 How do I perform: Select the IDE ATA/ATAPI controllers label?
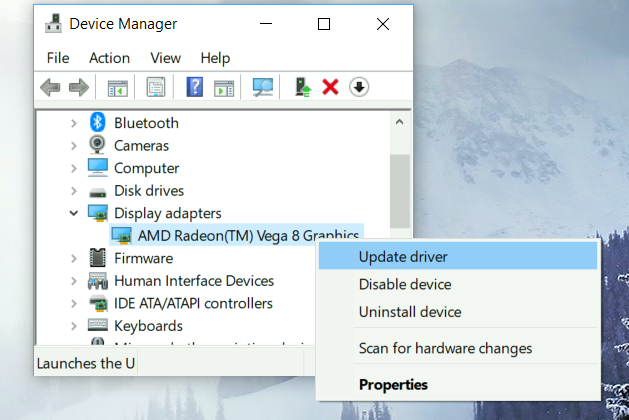tap(193, 304)
